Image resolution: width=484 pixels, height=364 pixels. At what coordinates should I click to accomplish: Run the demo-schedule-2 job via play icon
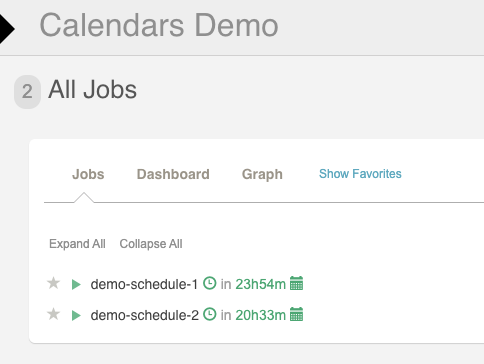point(76,315)
